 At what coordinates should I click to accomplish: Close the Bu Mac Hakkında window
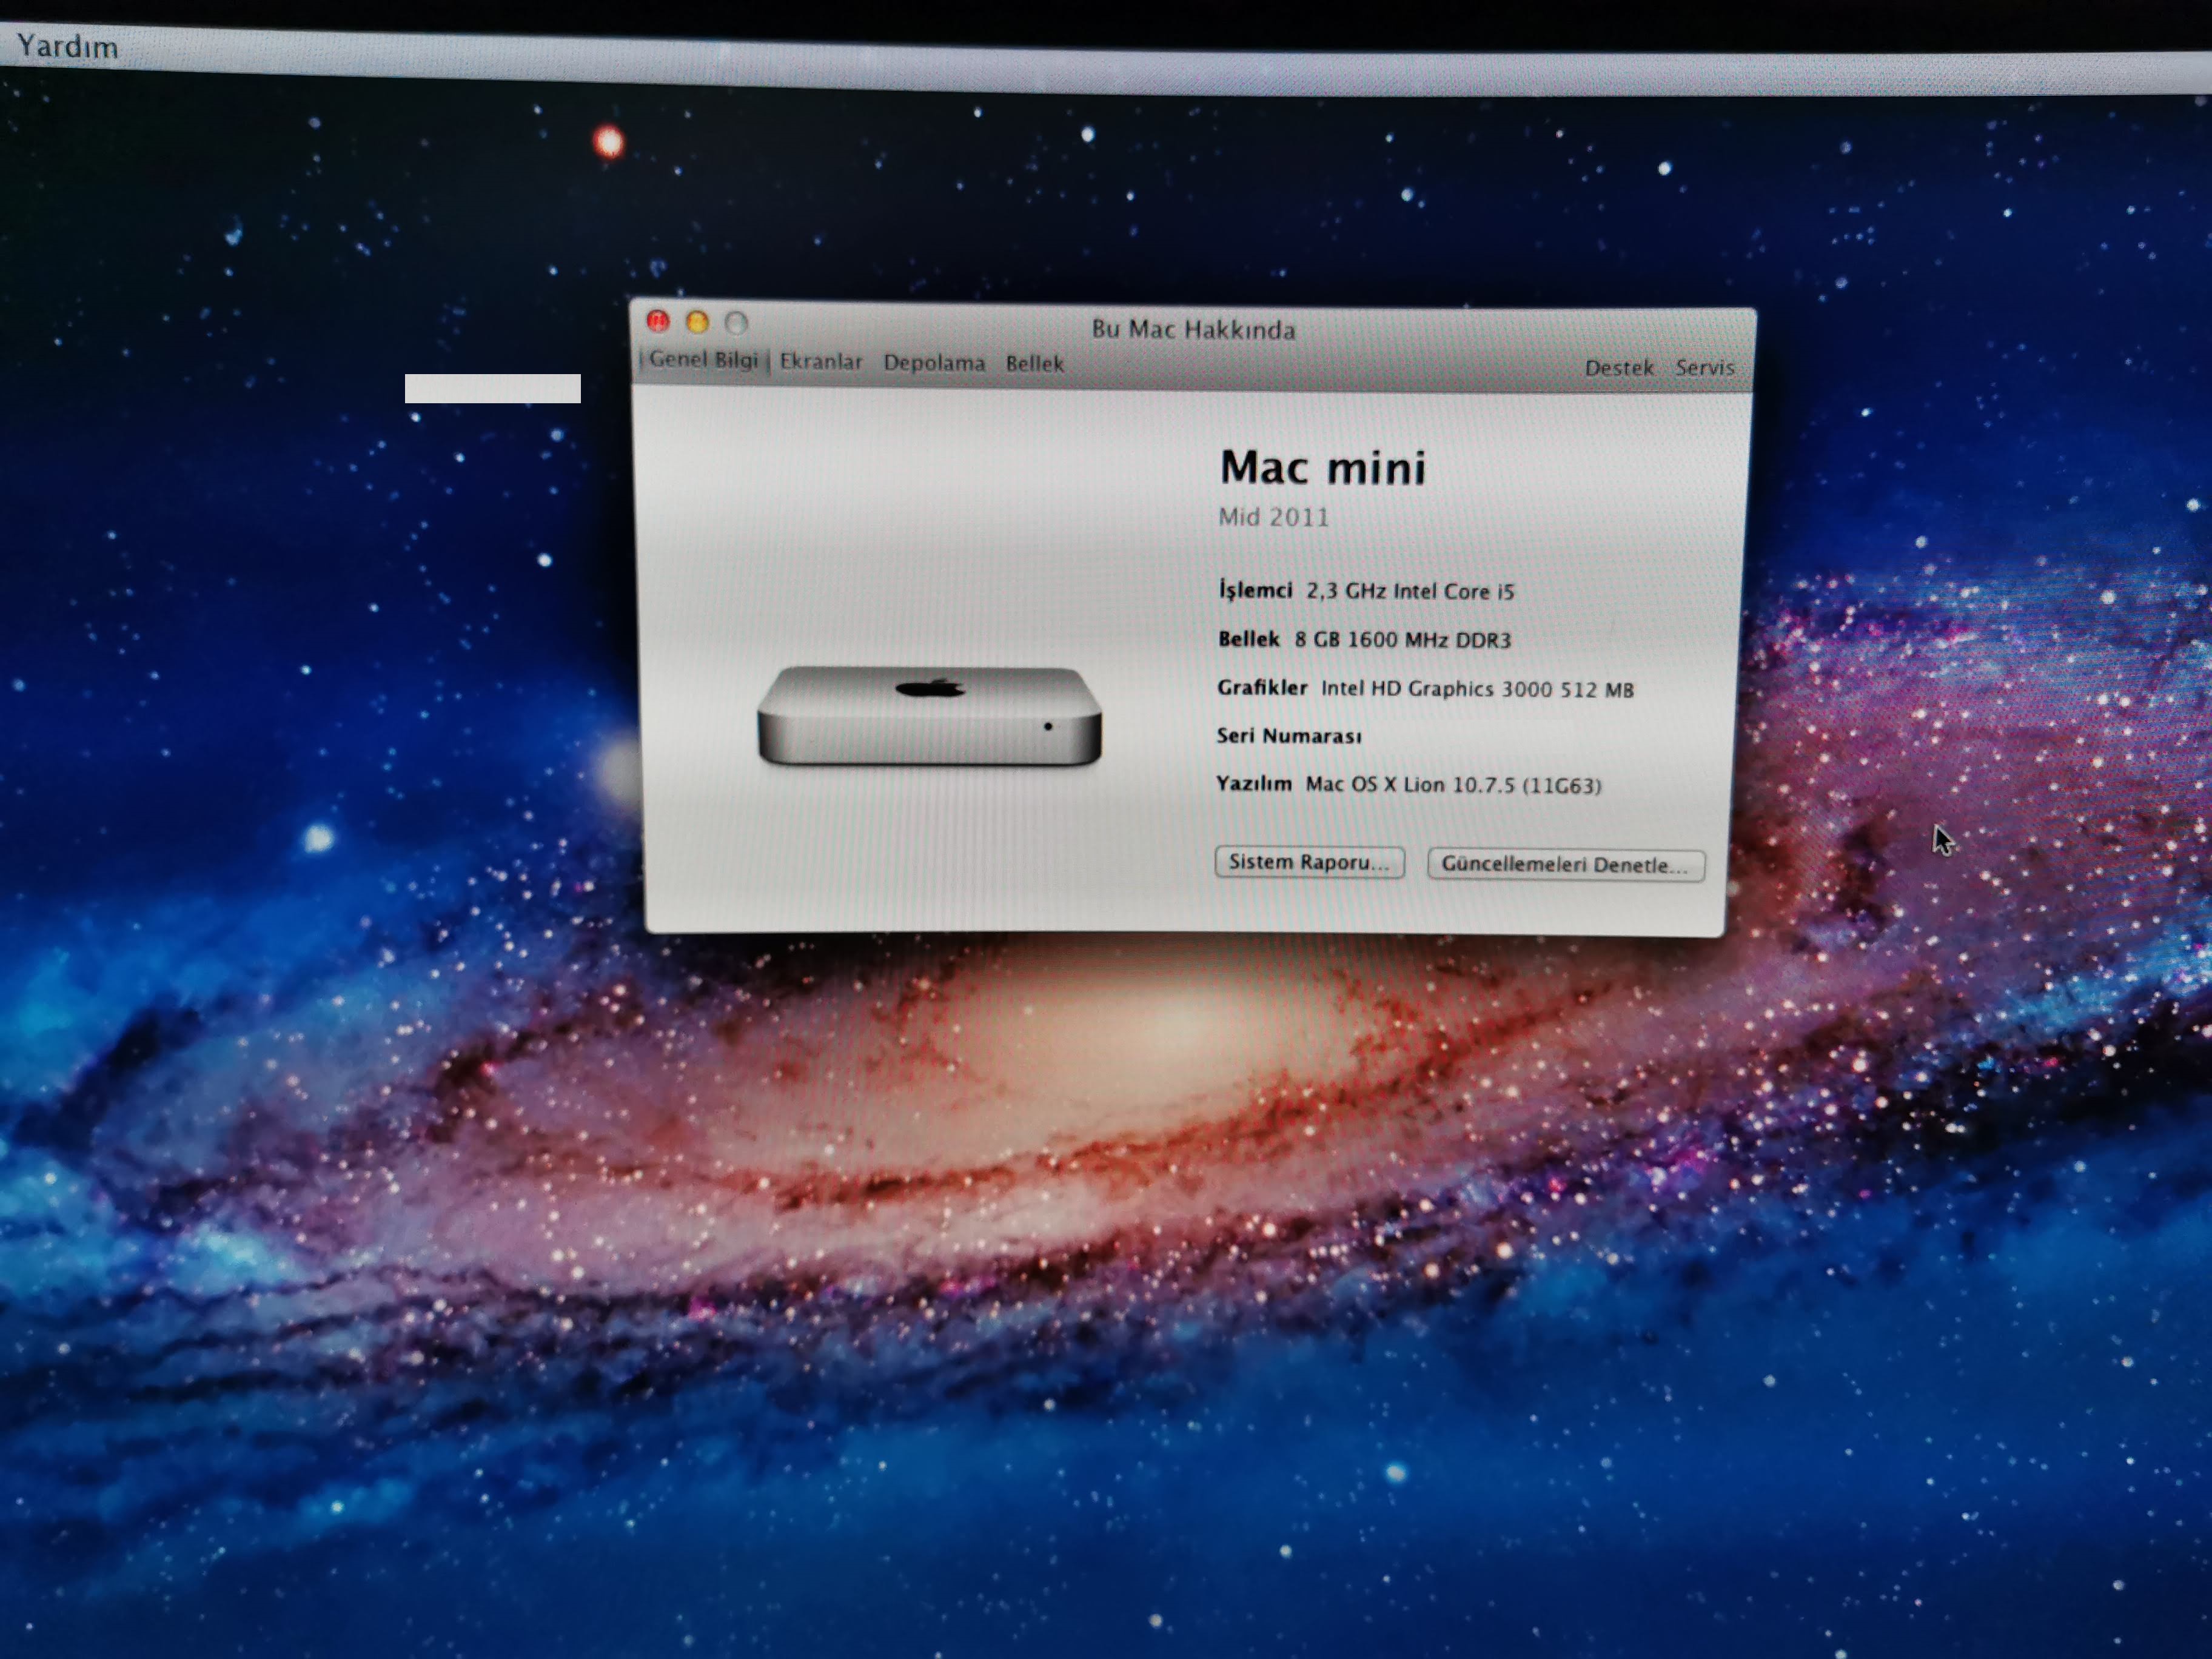click(658, 321)
